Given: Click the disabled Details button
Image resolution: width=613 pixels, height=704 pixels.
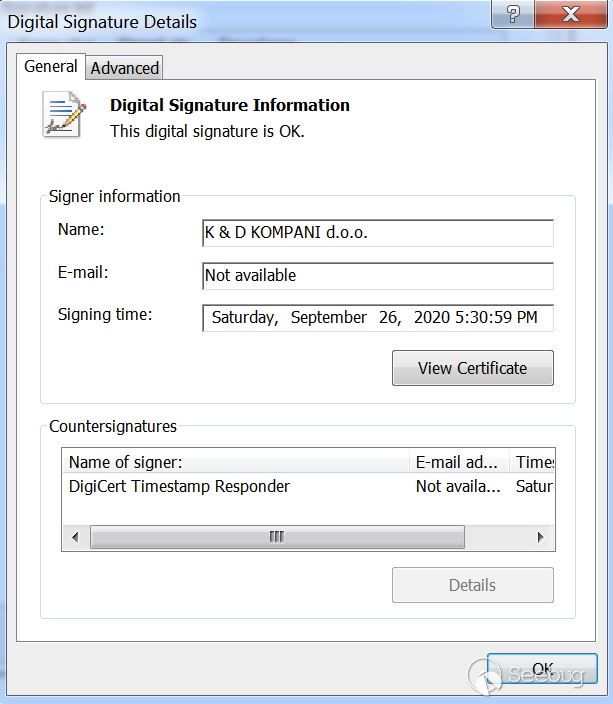Looking at the screenshot, I should [x=472, y=585].
